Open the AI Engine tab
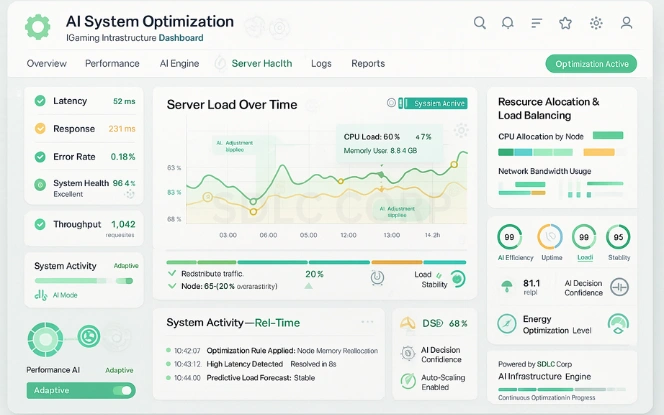This screenshot has width=664, height=415. pyautogui.click(x=179, y=63)
